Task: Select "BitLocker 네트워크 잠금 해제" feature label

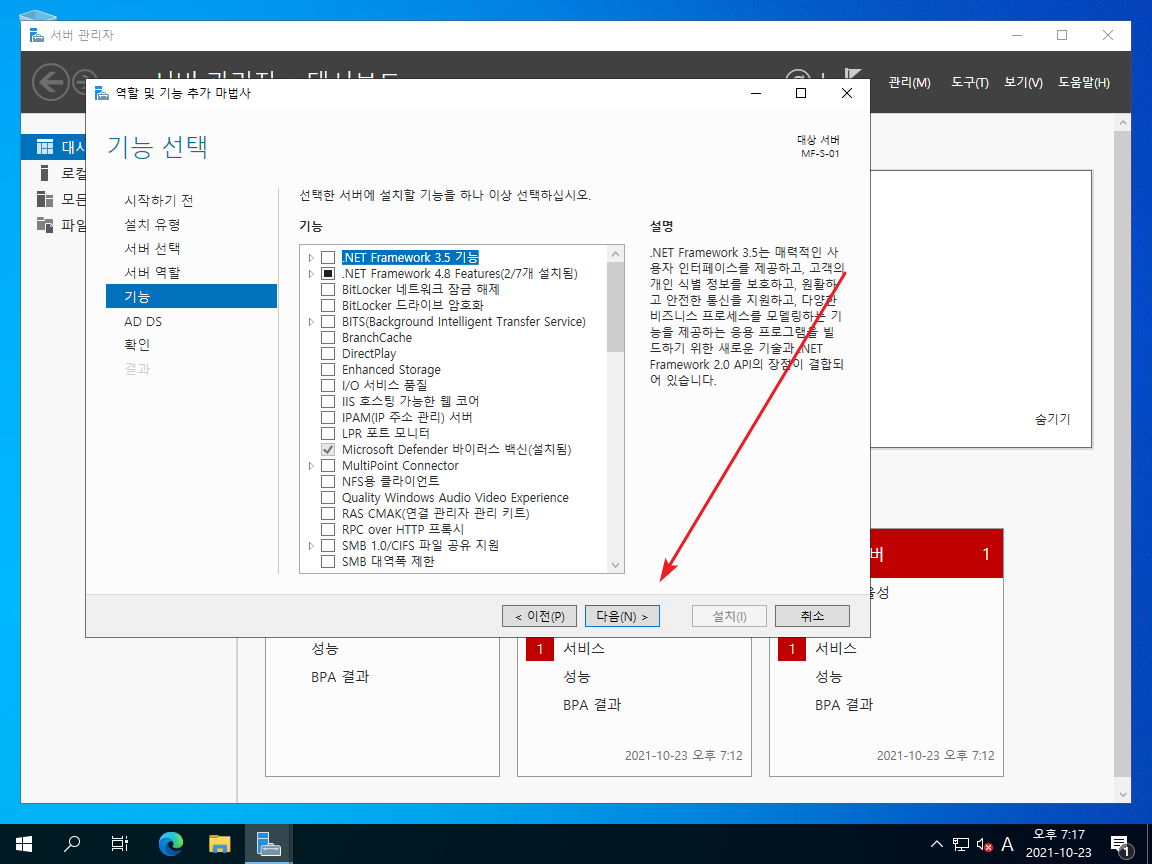Action: [420, 289]
